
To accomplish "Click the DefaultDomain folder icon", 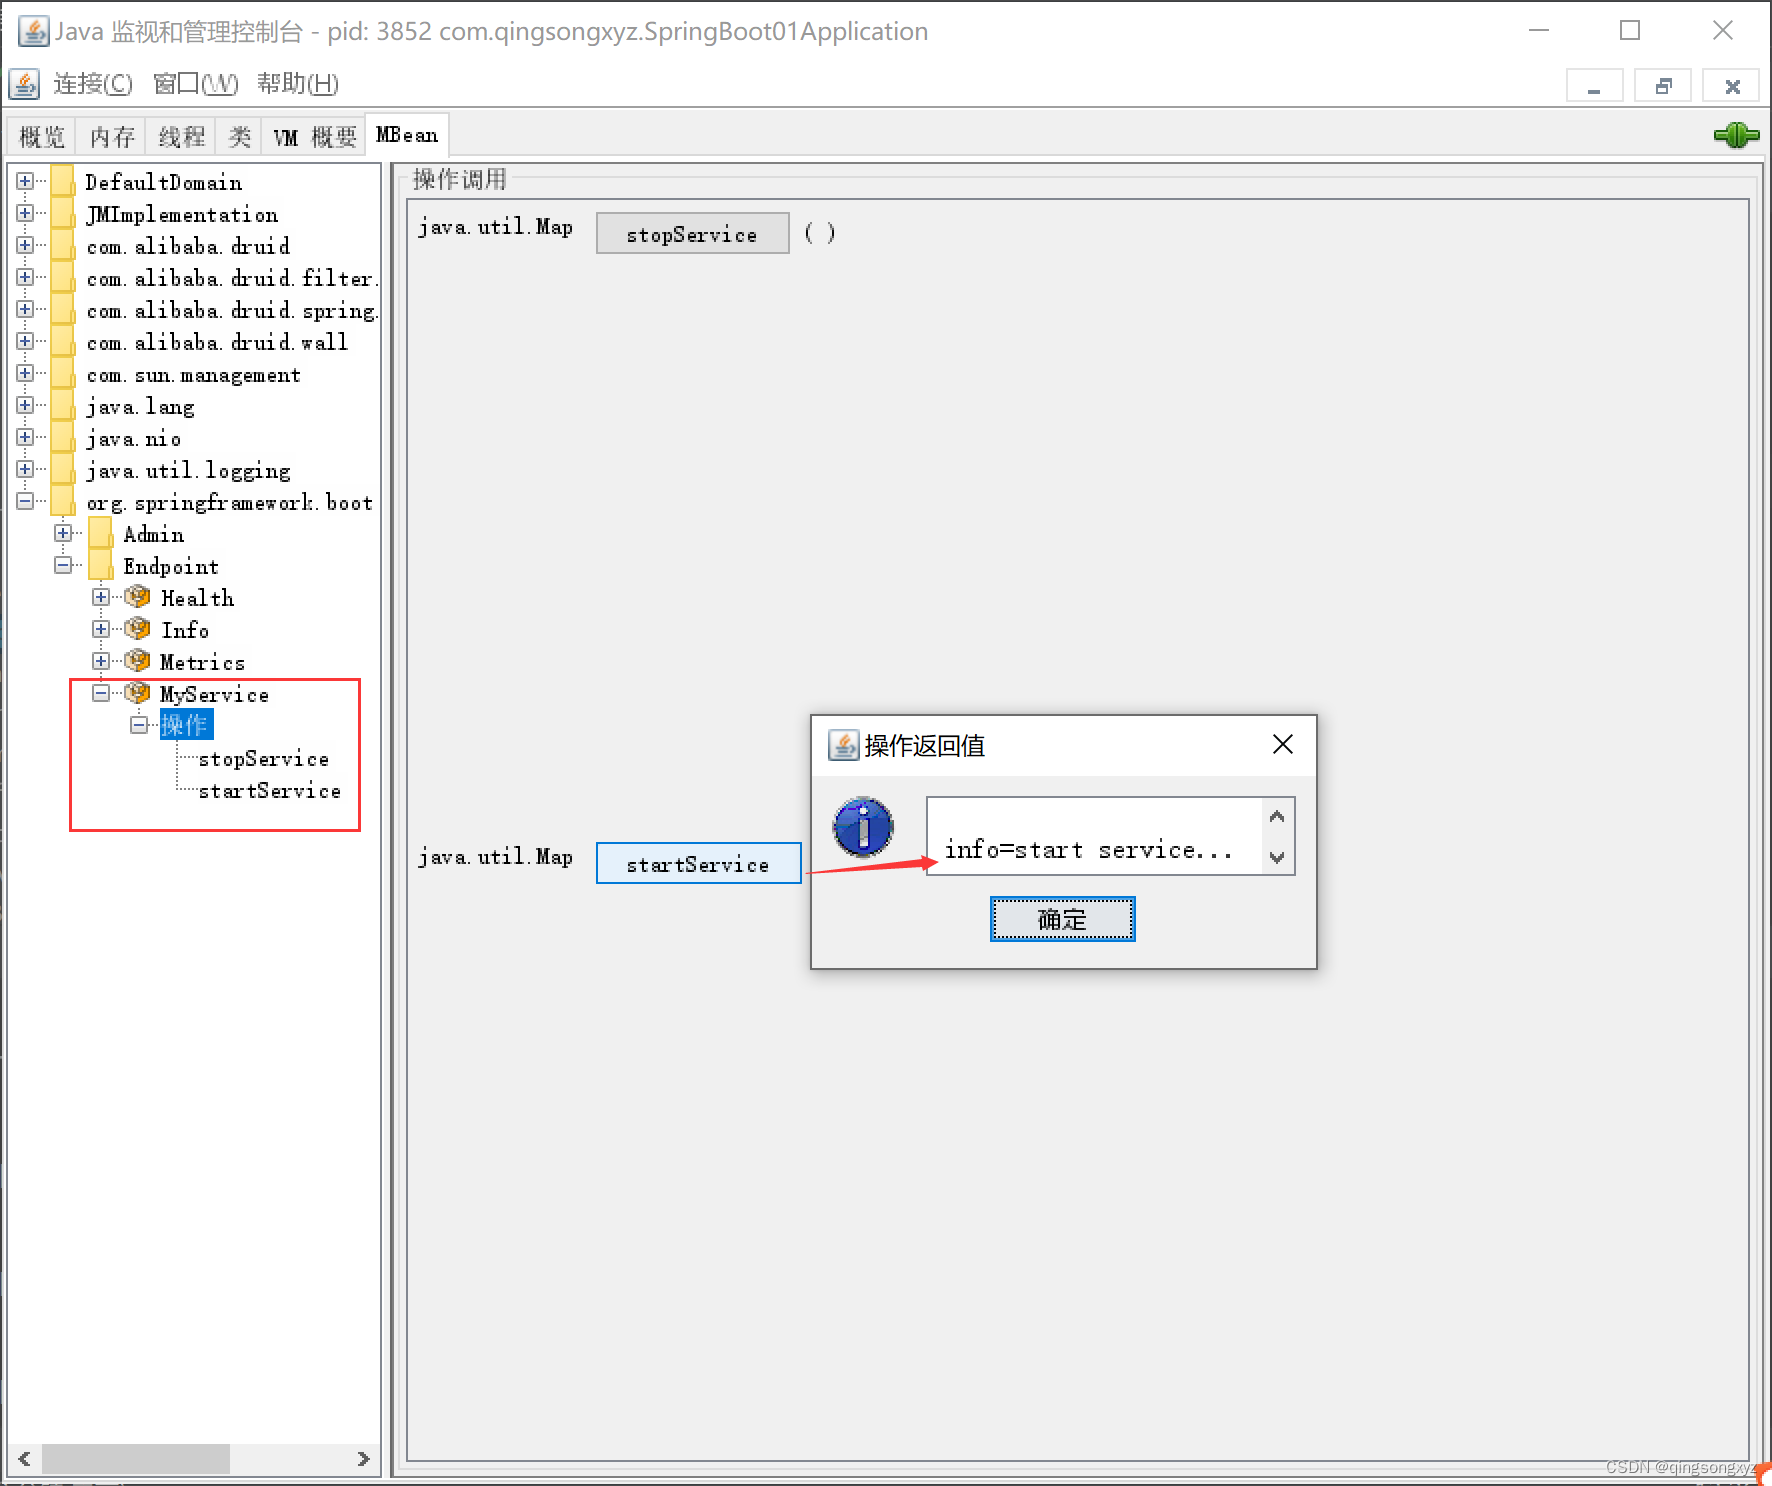I will [x=62, y=181].
